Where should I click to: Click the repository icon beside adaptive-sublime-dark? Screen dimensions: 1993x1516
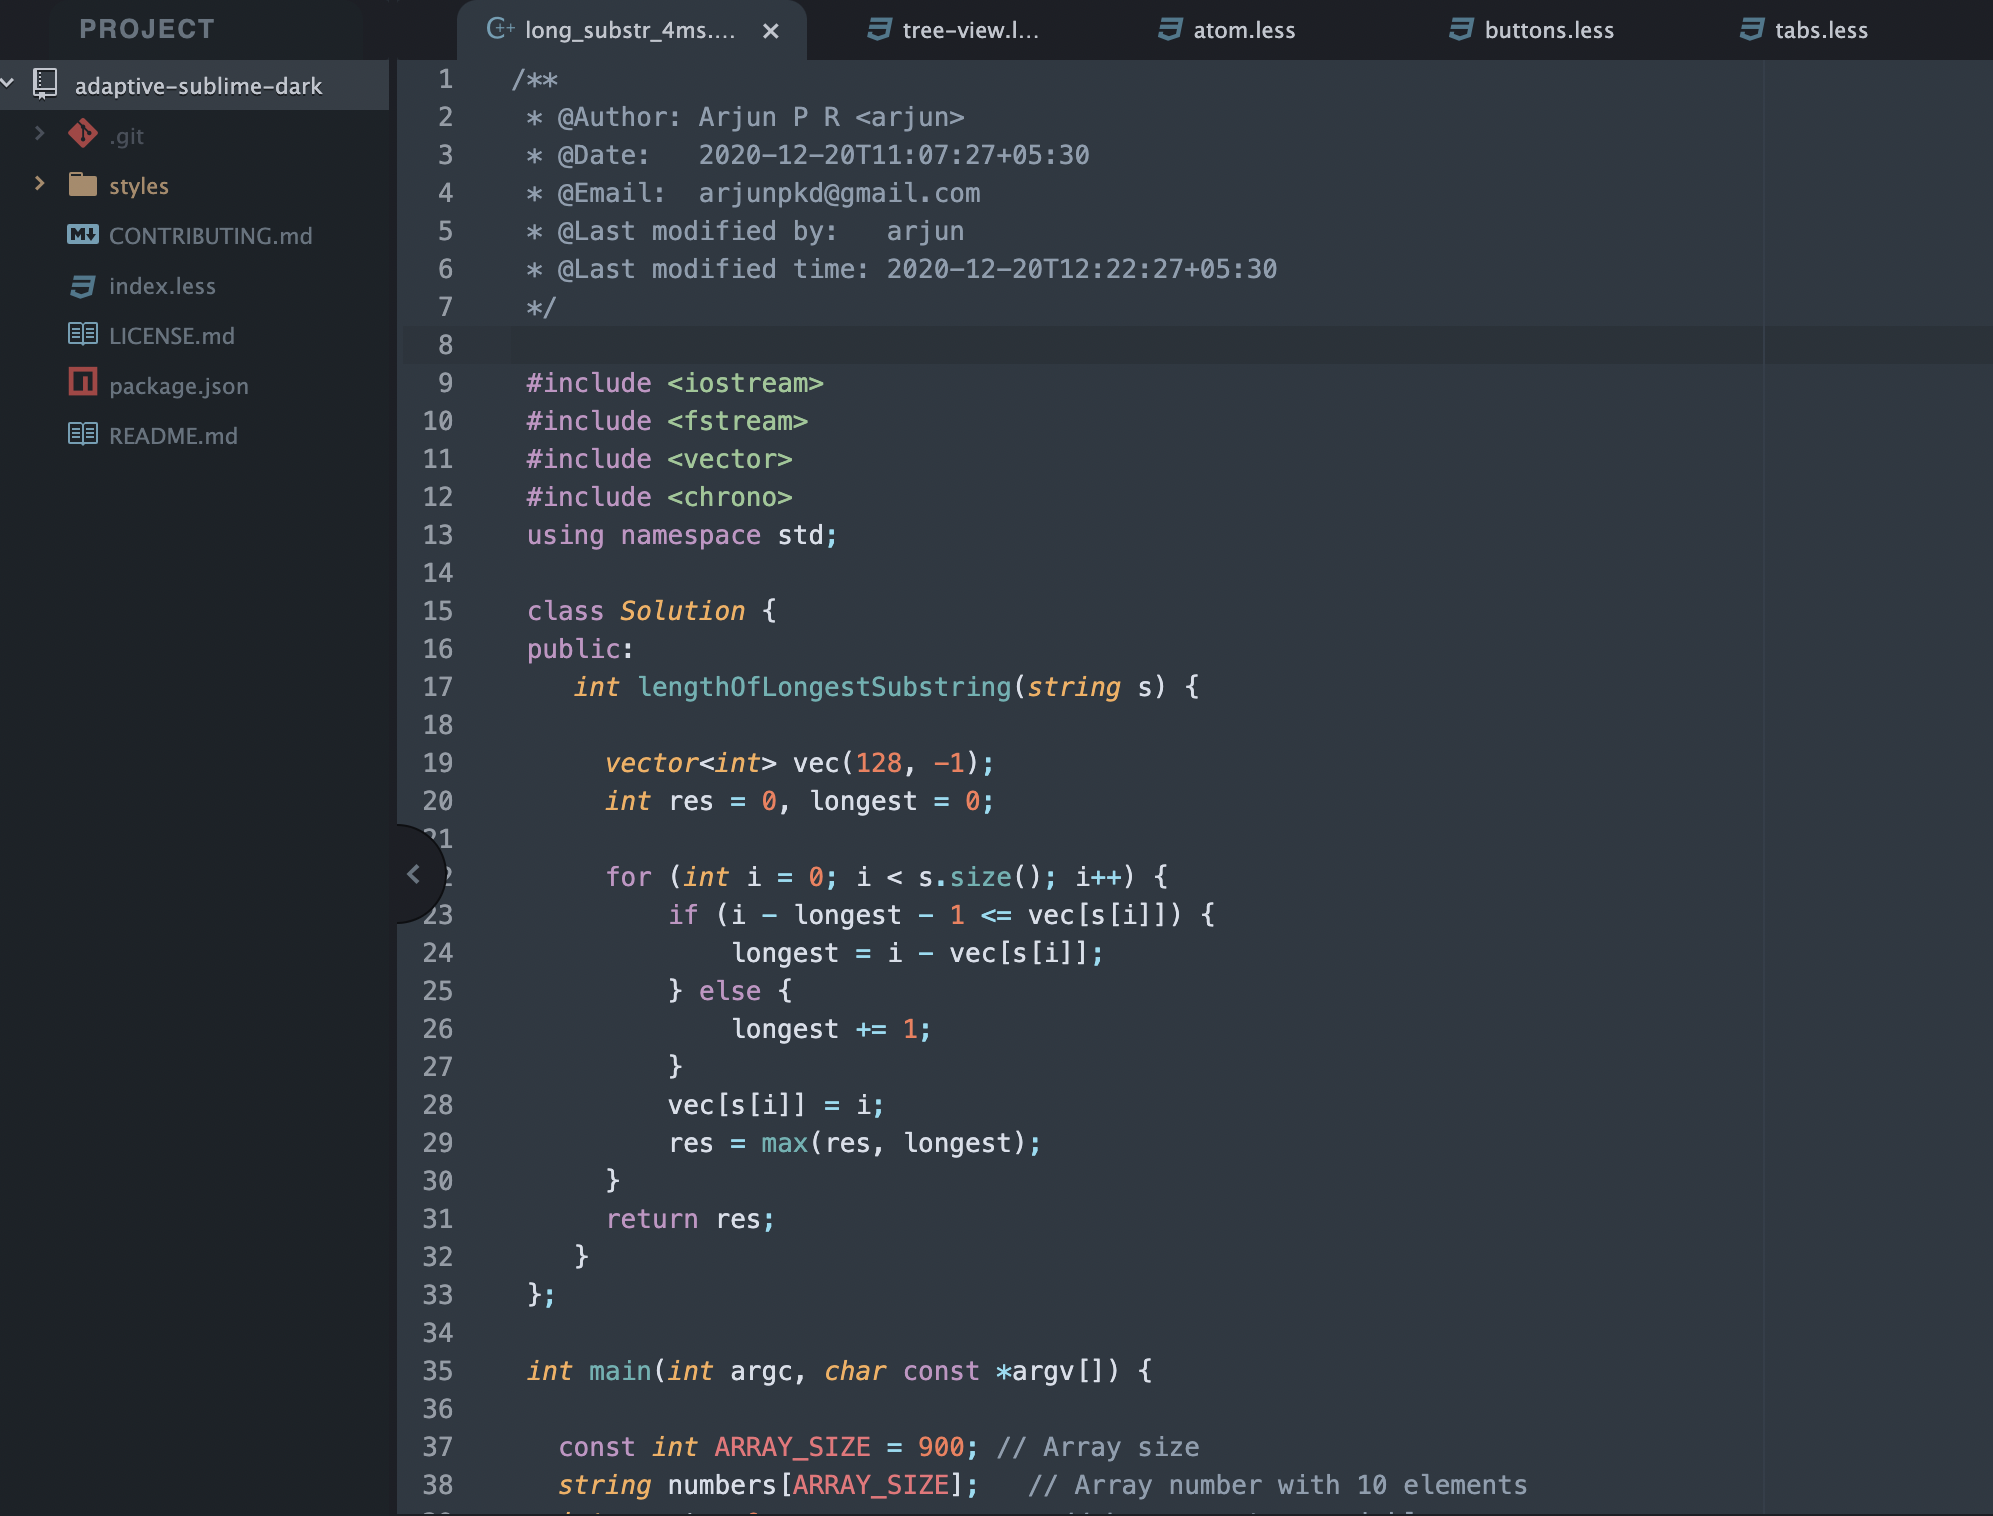click(x=45, y=84)
